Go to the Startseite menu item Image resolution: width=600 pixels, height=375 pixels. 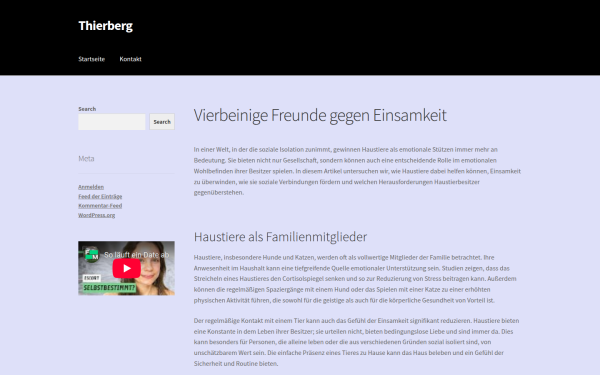coord(91,59)
